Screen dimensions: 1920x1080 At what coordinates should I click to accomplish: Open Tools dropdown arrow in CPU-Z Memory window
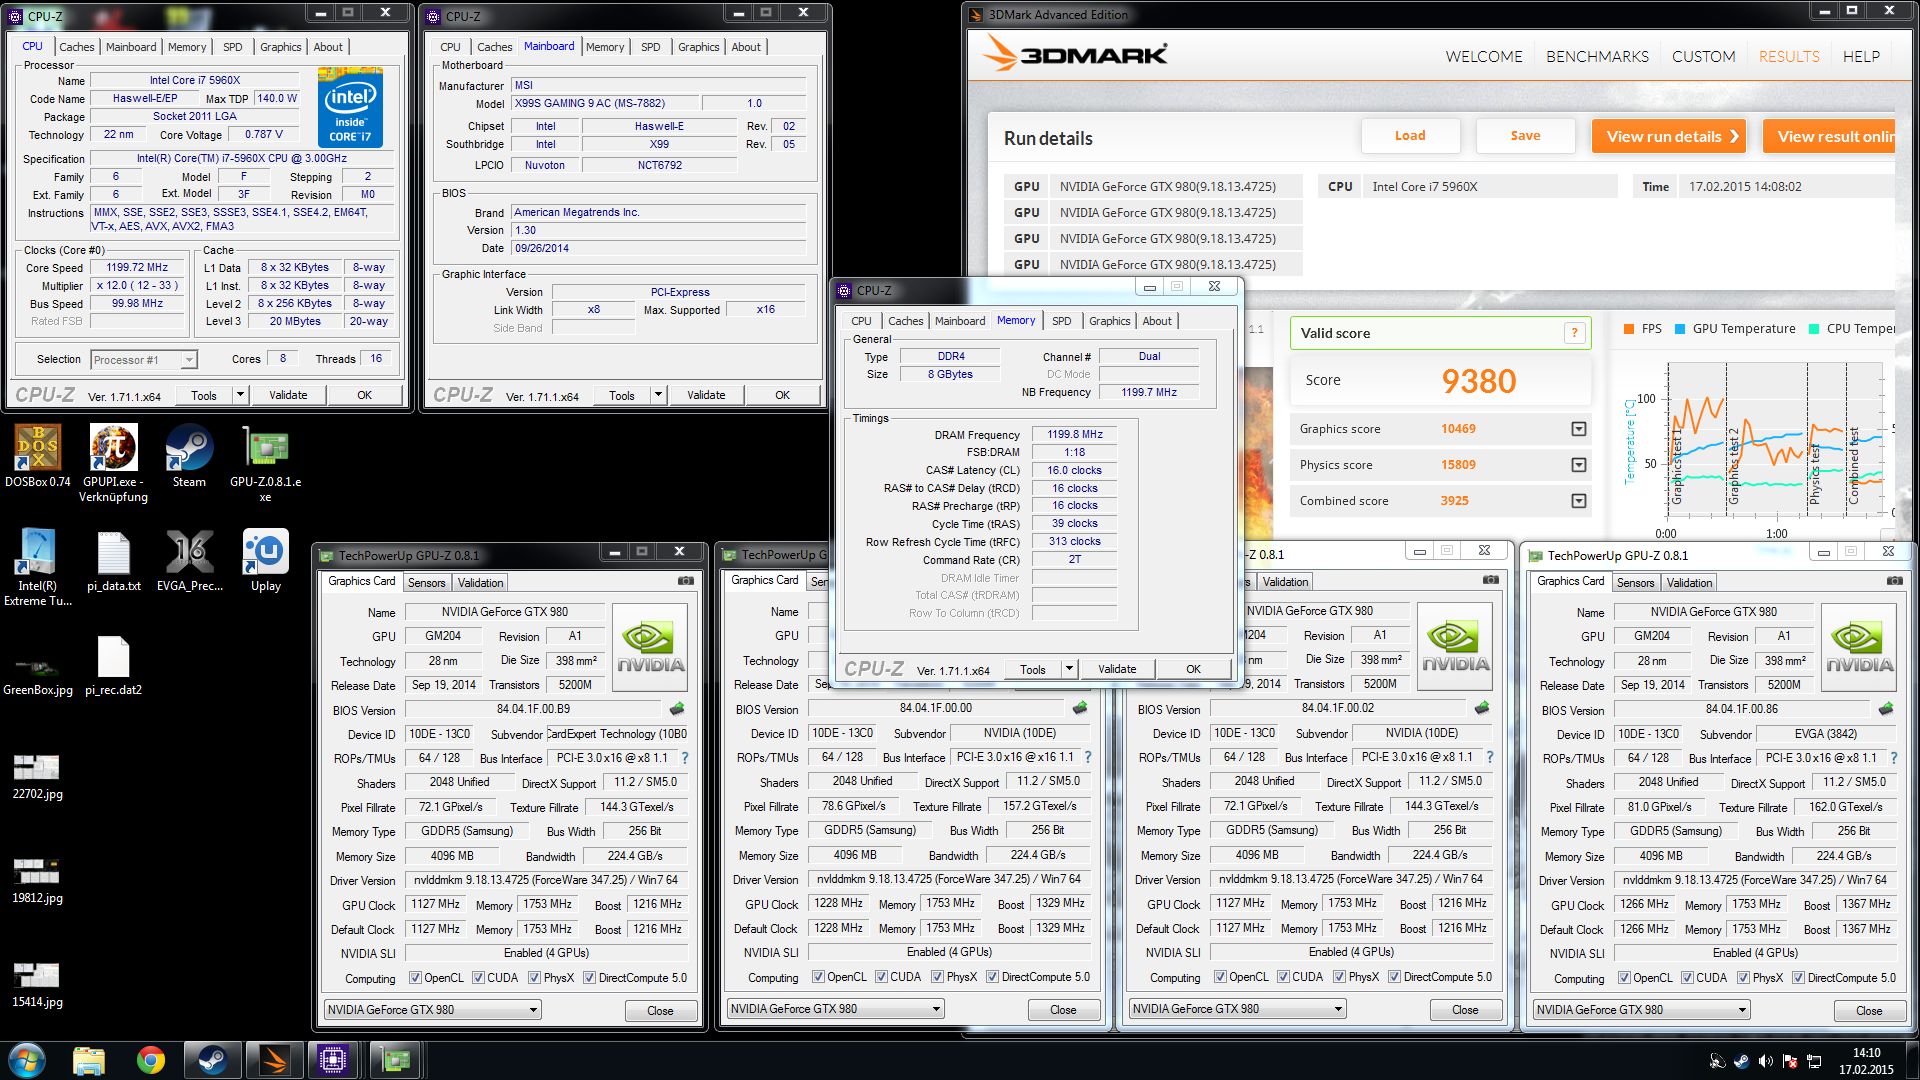(1069, 669)
